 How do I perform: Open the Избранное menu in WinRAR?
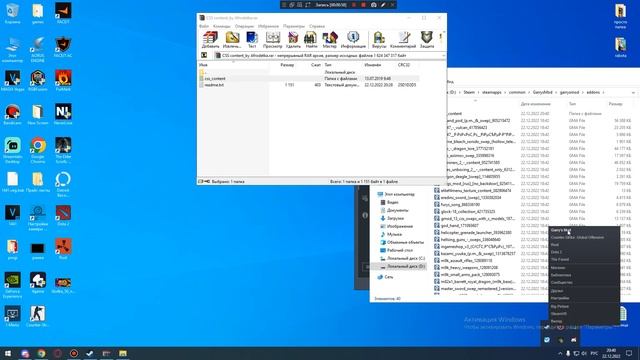pyautogui.click(x=268, y=26)
